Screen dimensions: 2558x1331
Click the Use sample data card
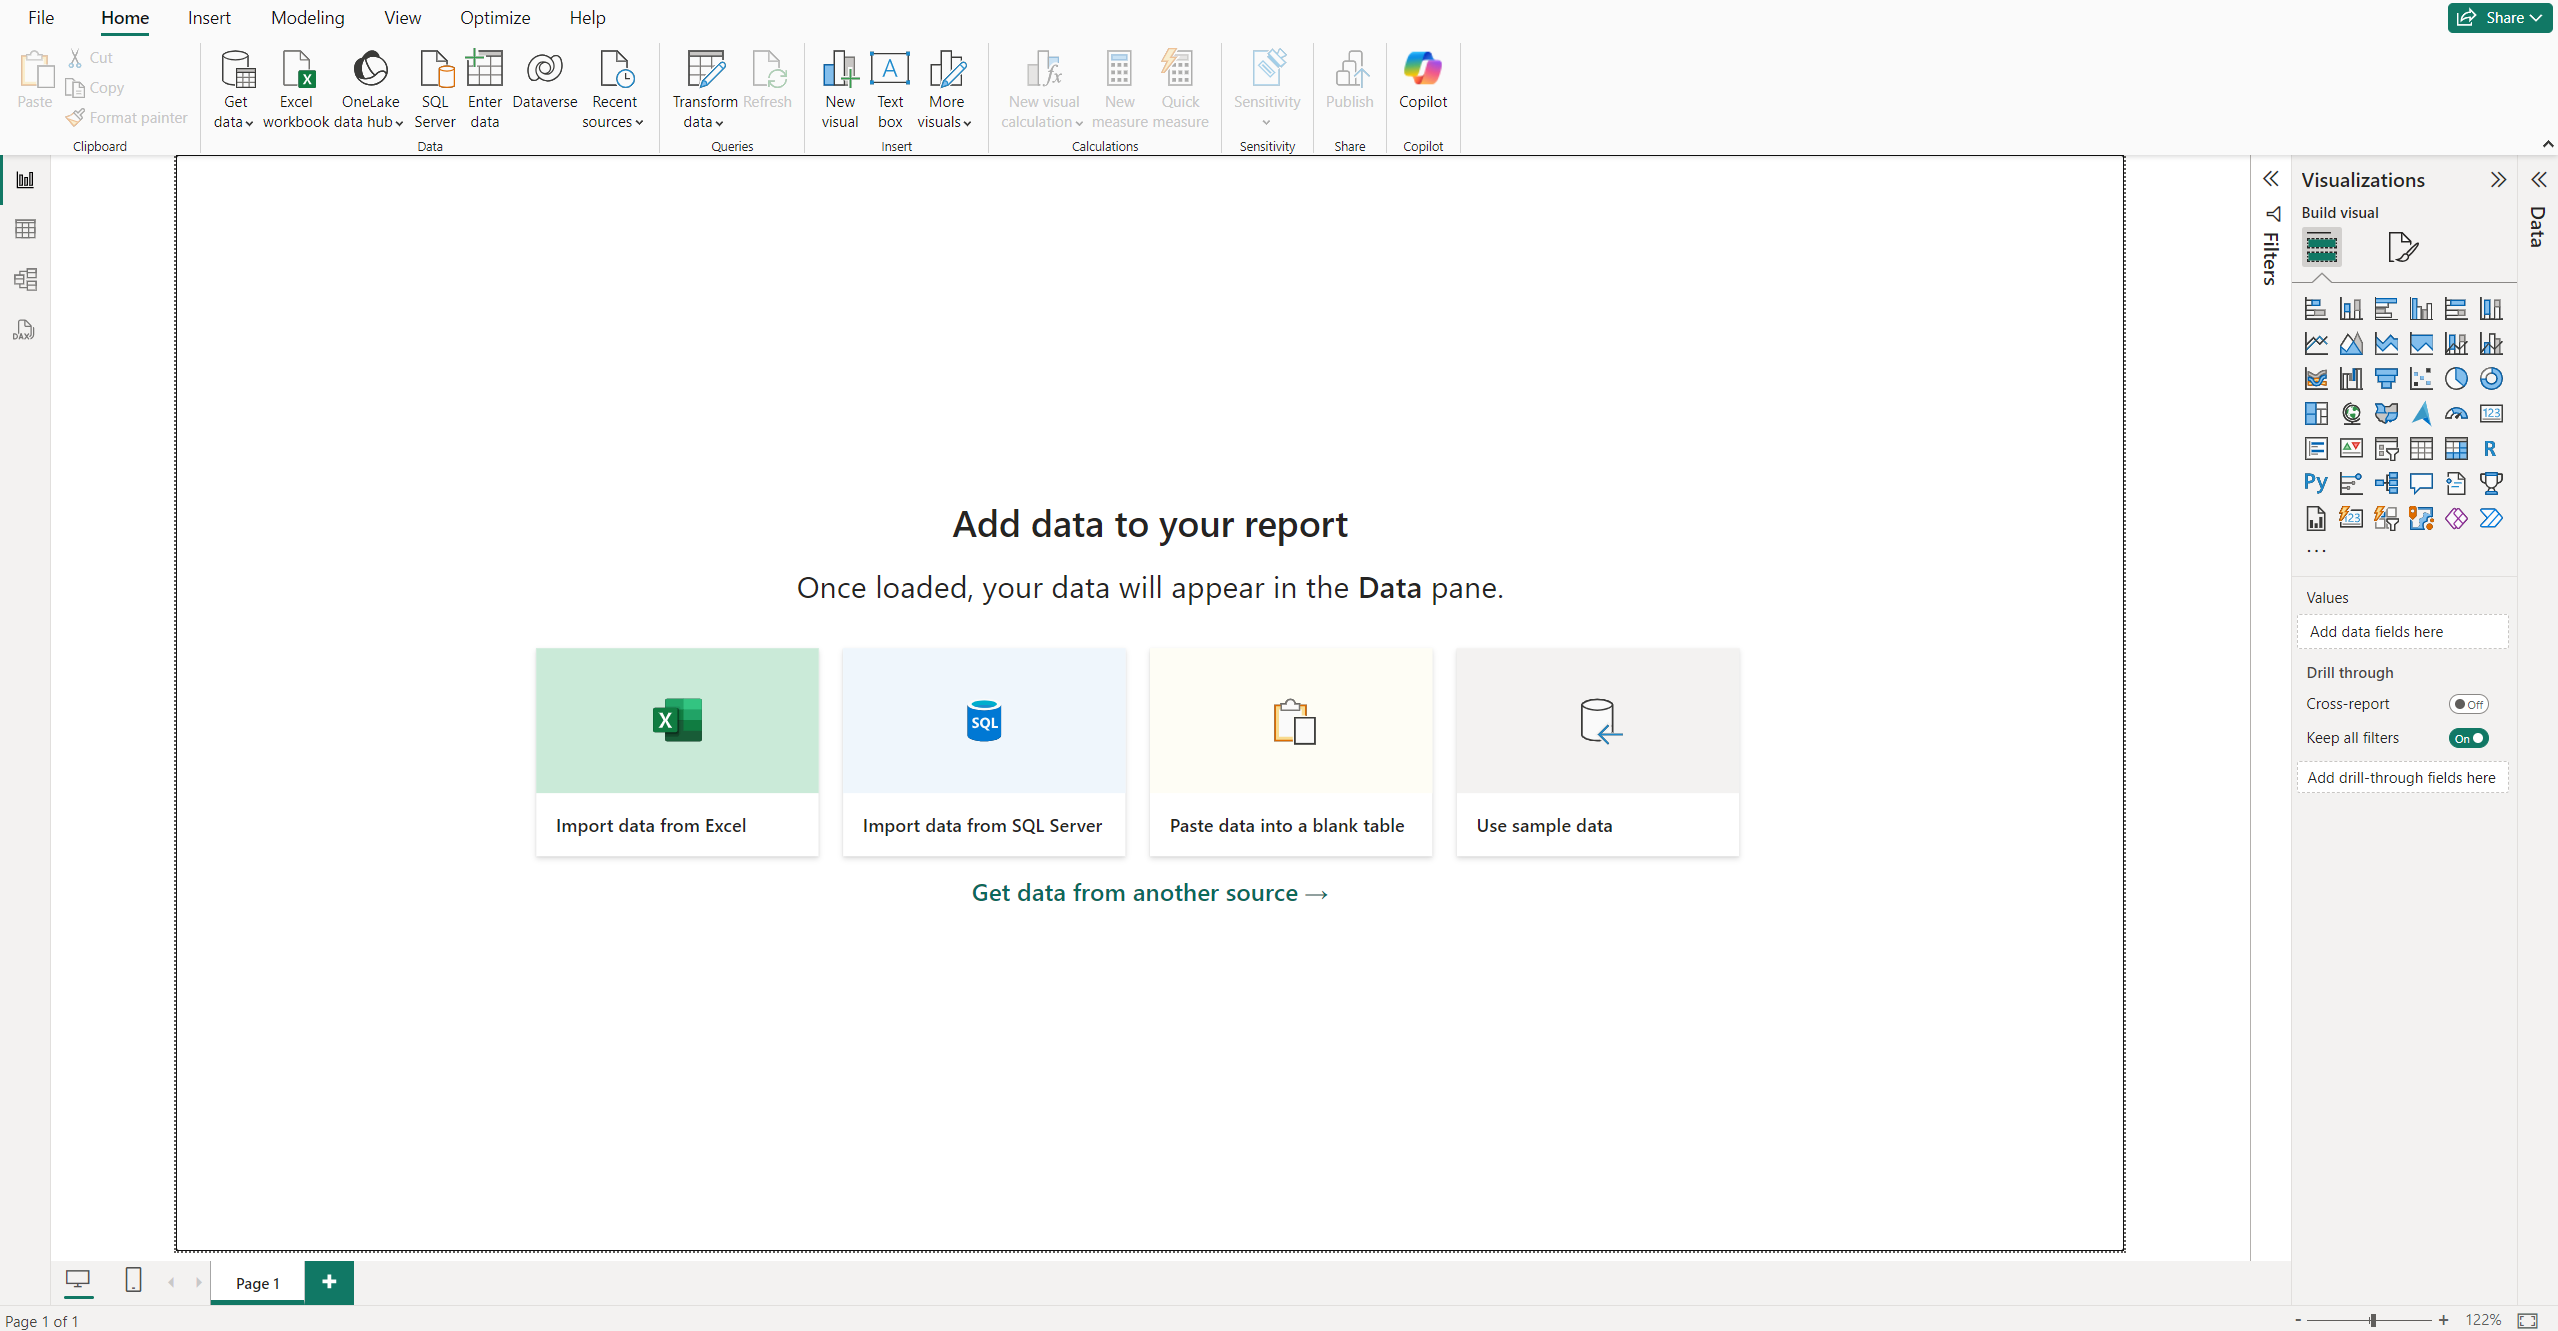(1597, 752)
